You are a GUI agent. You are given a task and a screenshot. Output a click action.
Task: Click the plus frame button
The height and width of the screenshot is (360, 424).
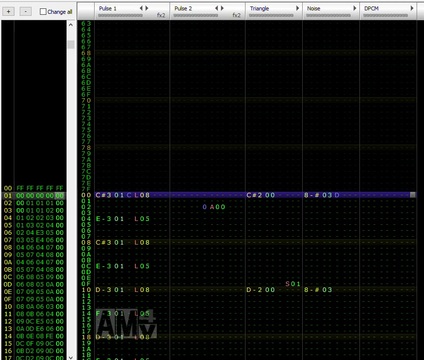[8, 11]
